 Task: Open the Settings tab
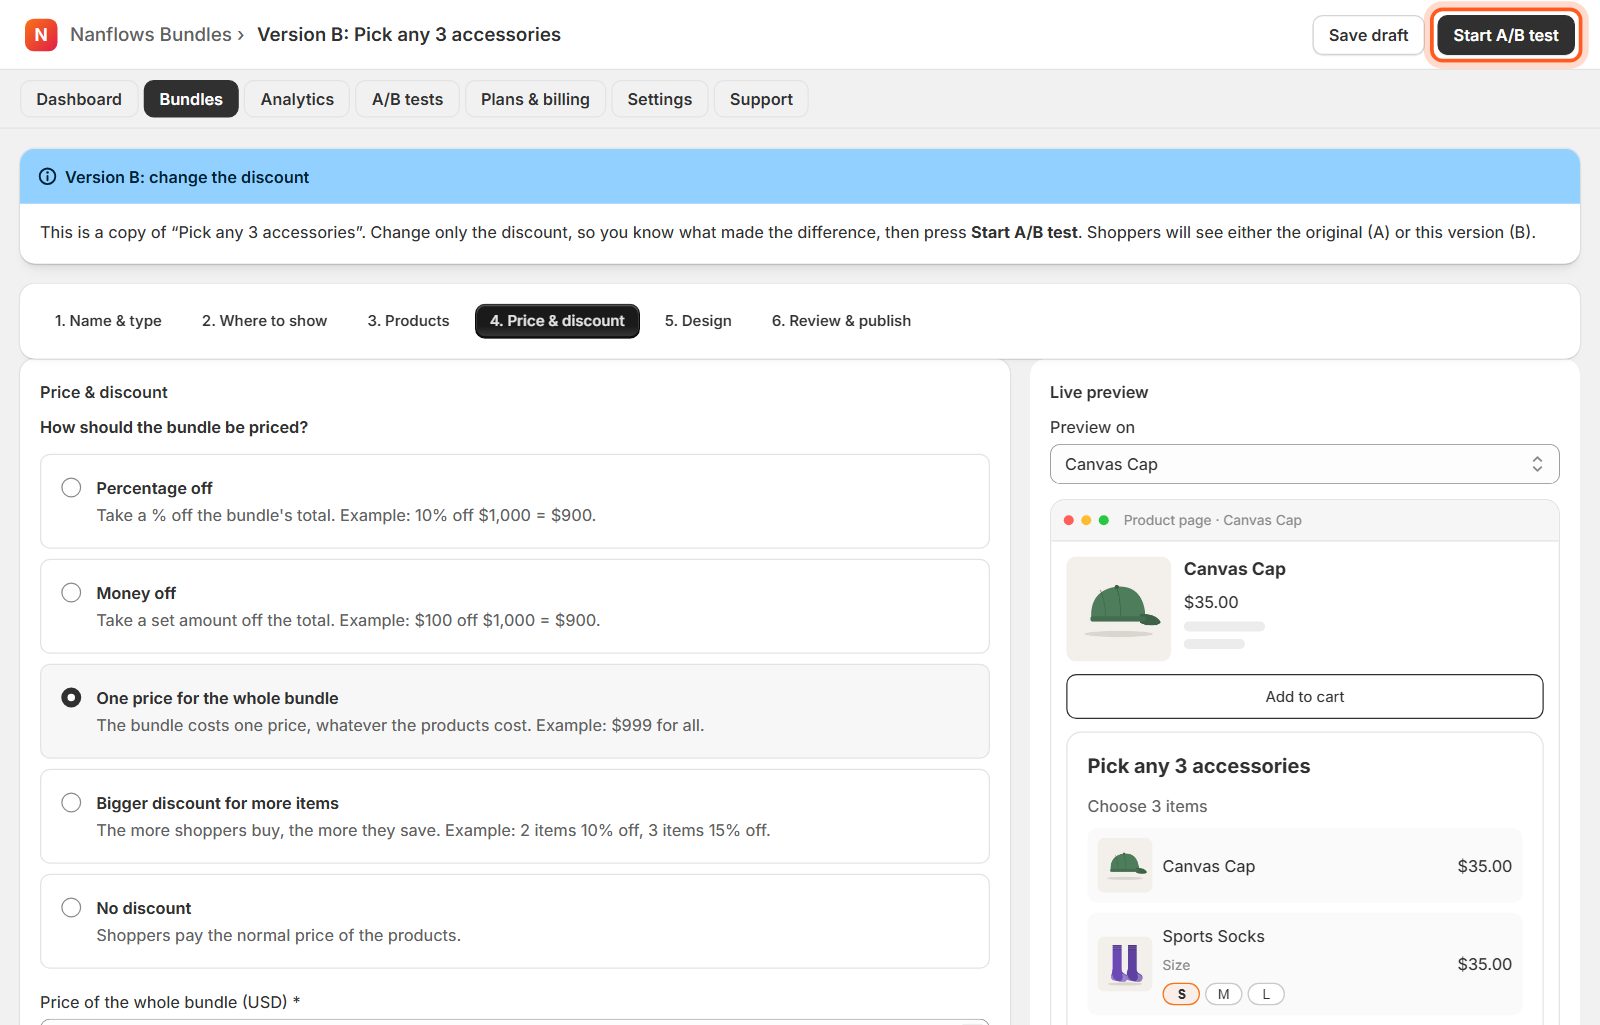click(660, 99)
